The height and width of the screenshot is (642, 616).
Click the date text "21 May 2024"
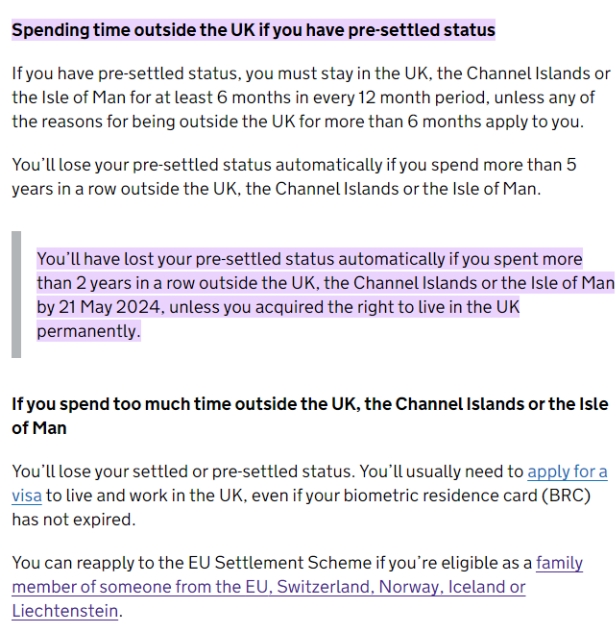tap(111, 307)
